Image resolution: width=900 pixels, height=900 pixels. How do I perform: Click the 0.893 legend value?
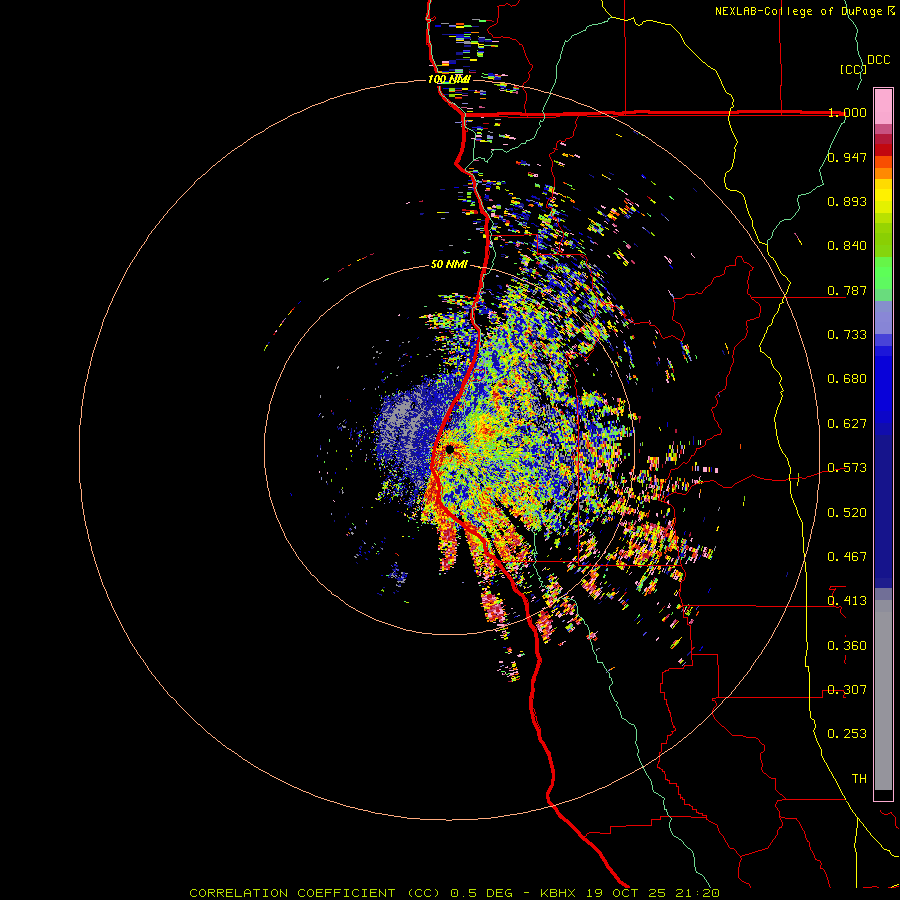tap(847, 201)
